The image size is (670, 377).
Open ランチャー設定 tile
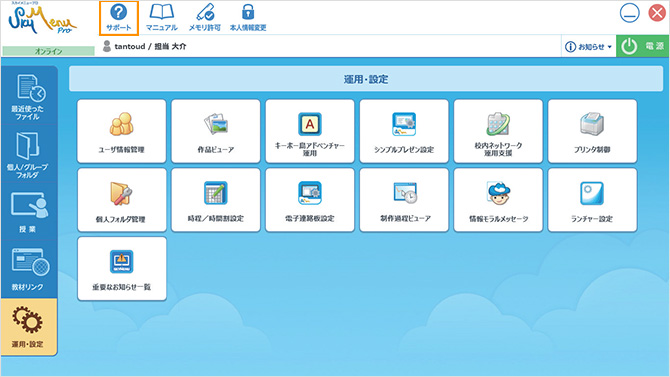coord(592,200)
